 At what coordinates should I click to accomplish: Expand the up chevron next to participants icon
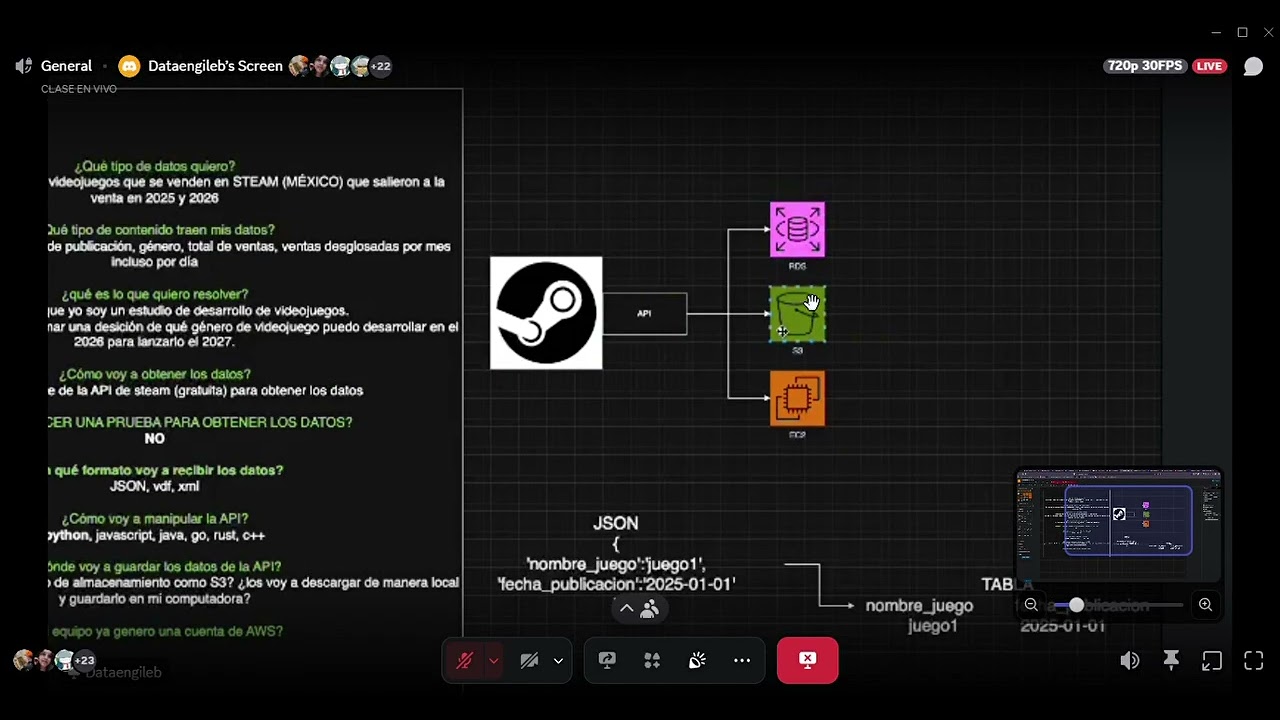tap(626, 608)
